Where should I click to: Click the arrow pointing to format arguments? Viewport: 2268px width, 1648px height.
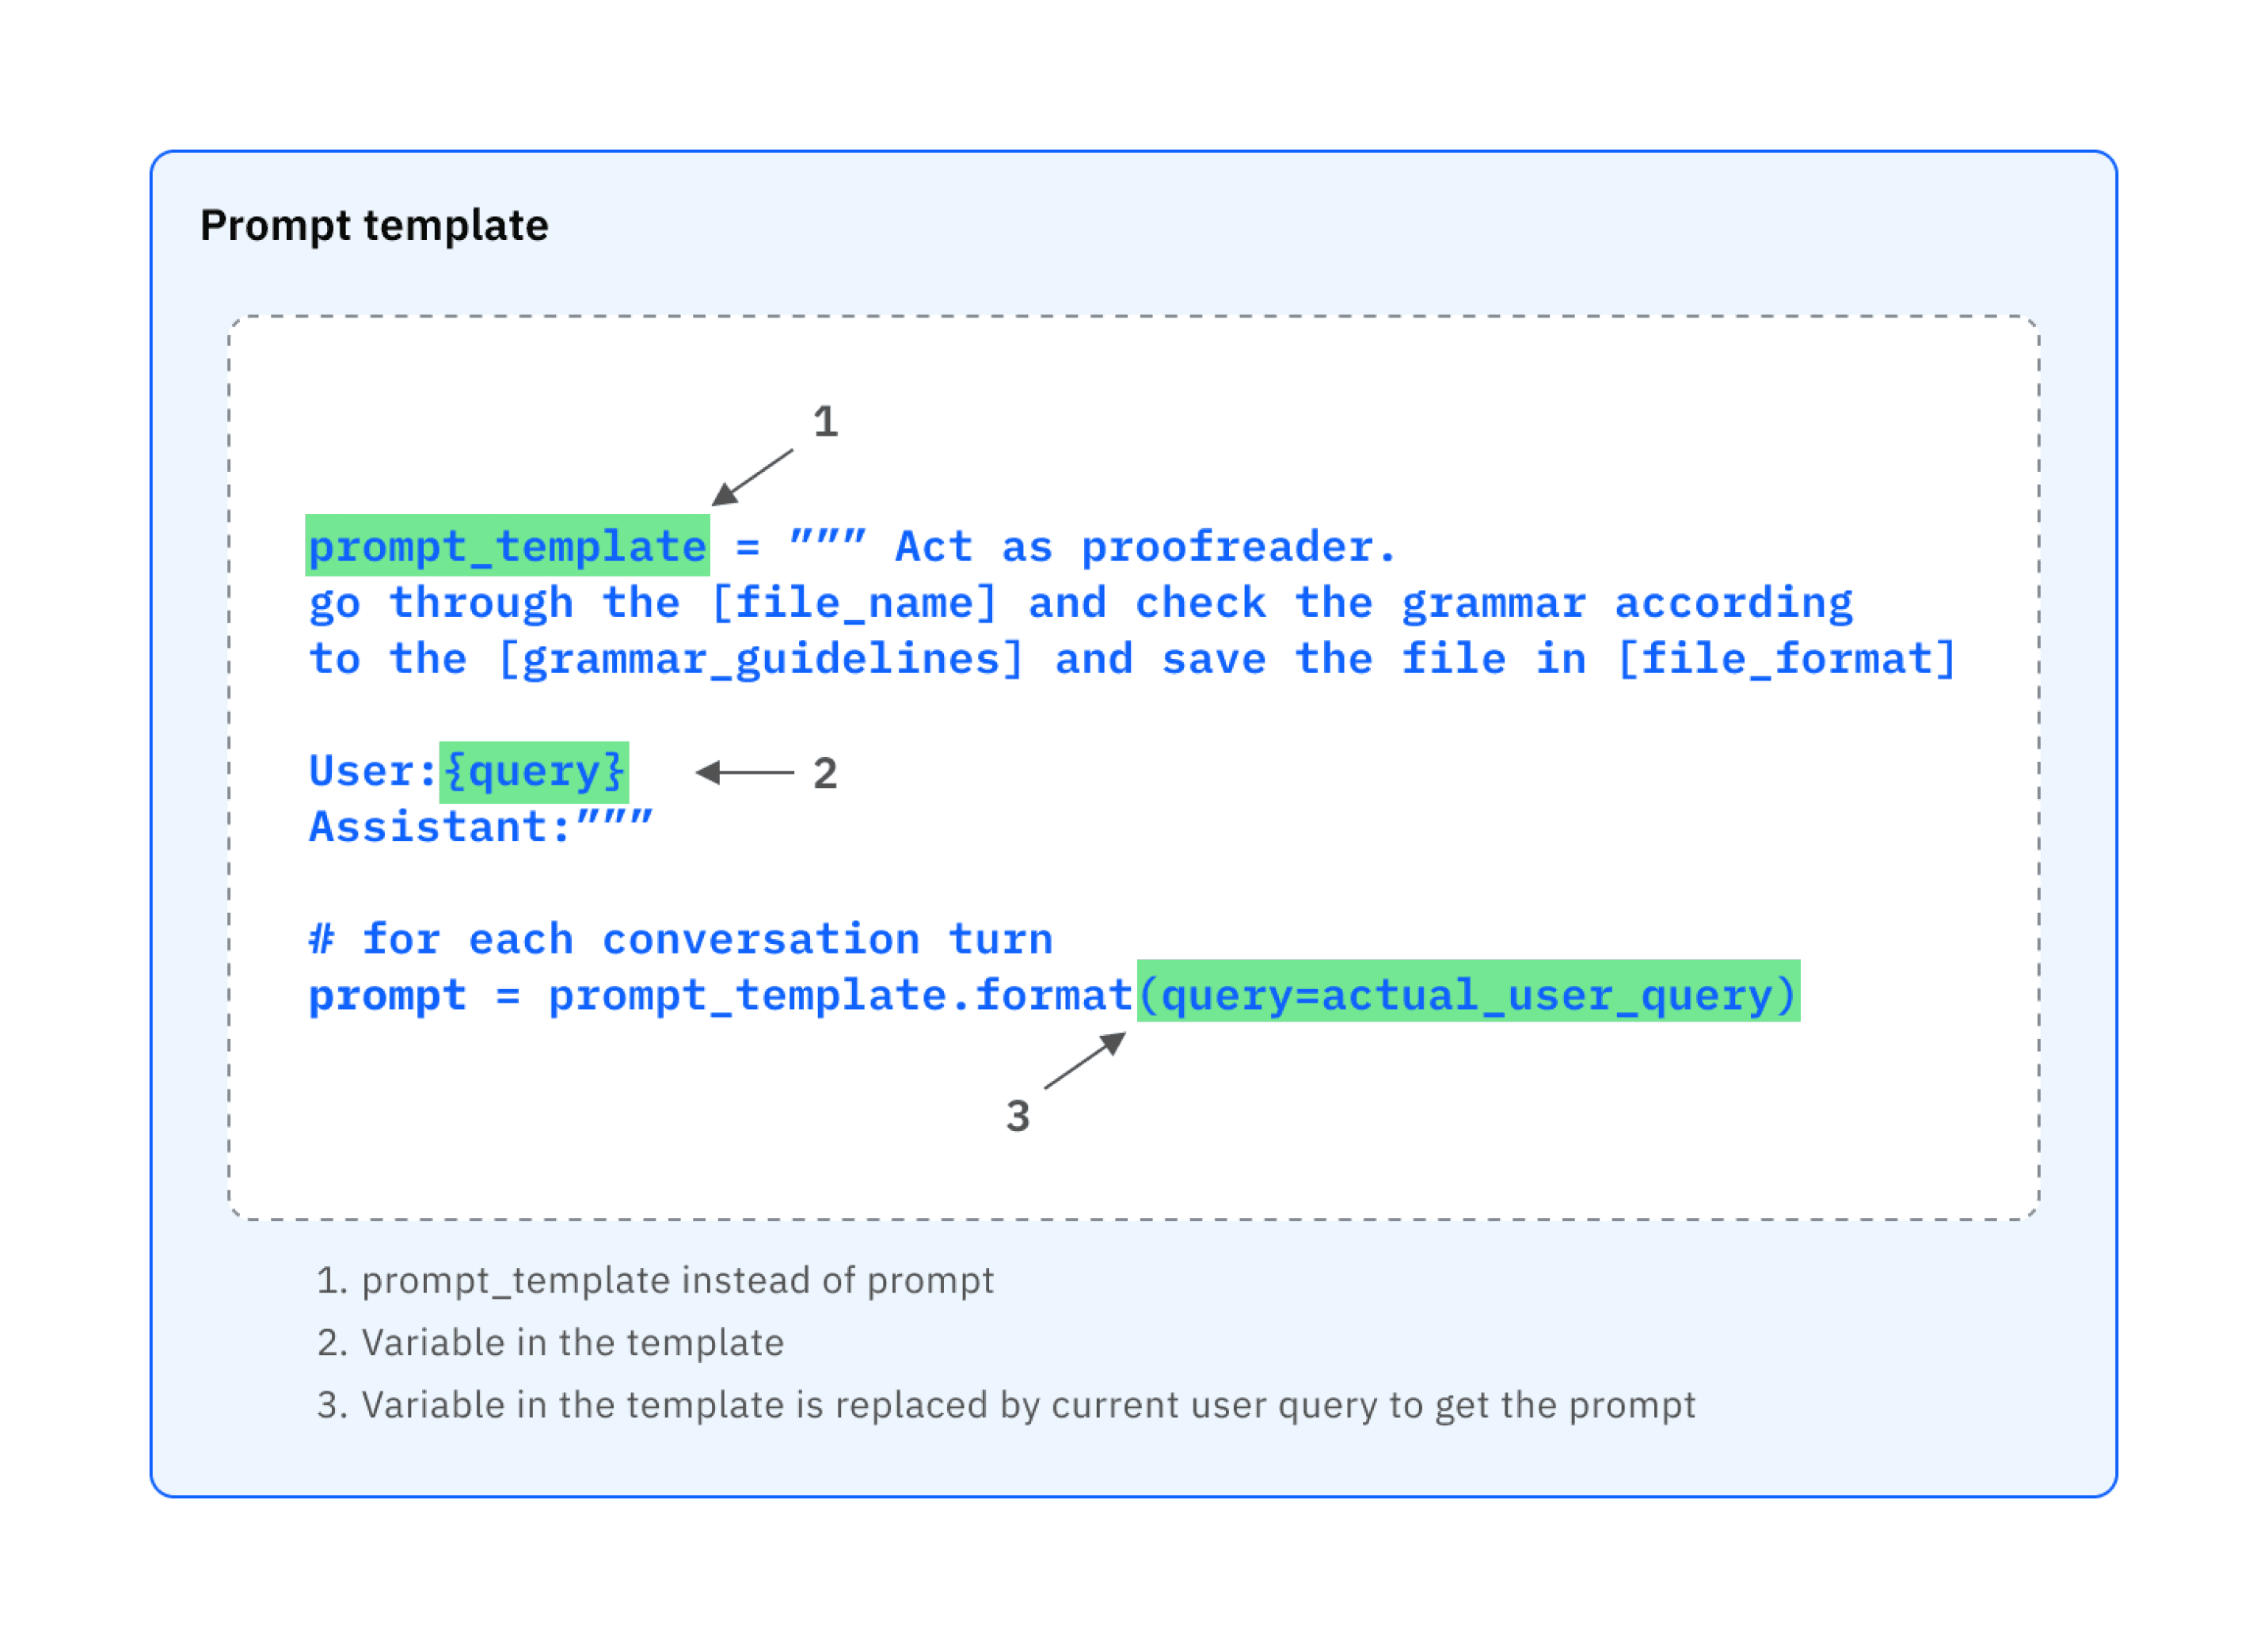(1086, 1060)
